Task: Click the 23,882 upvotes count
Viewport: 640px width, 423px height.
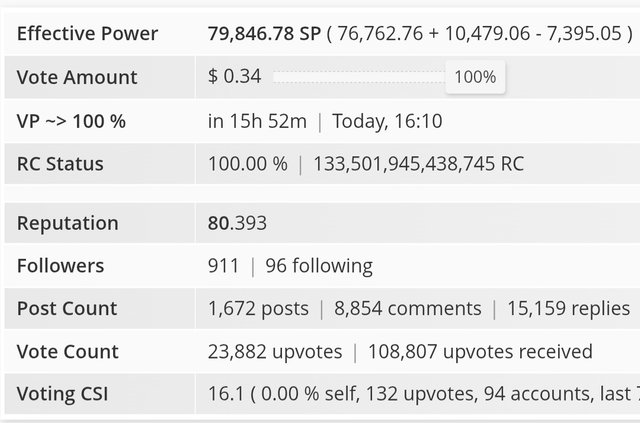Action: pos(275,352)
